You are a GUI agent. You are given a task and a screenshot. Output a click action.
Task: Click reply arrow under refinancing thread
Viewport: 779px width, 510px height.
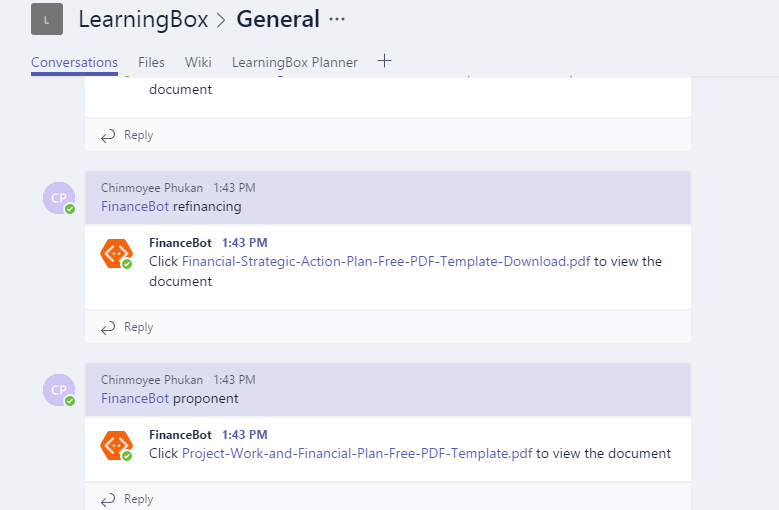pyautogui.click(x=109, y=327)
